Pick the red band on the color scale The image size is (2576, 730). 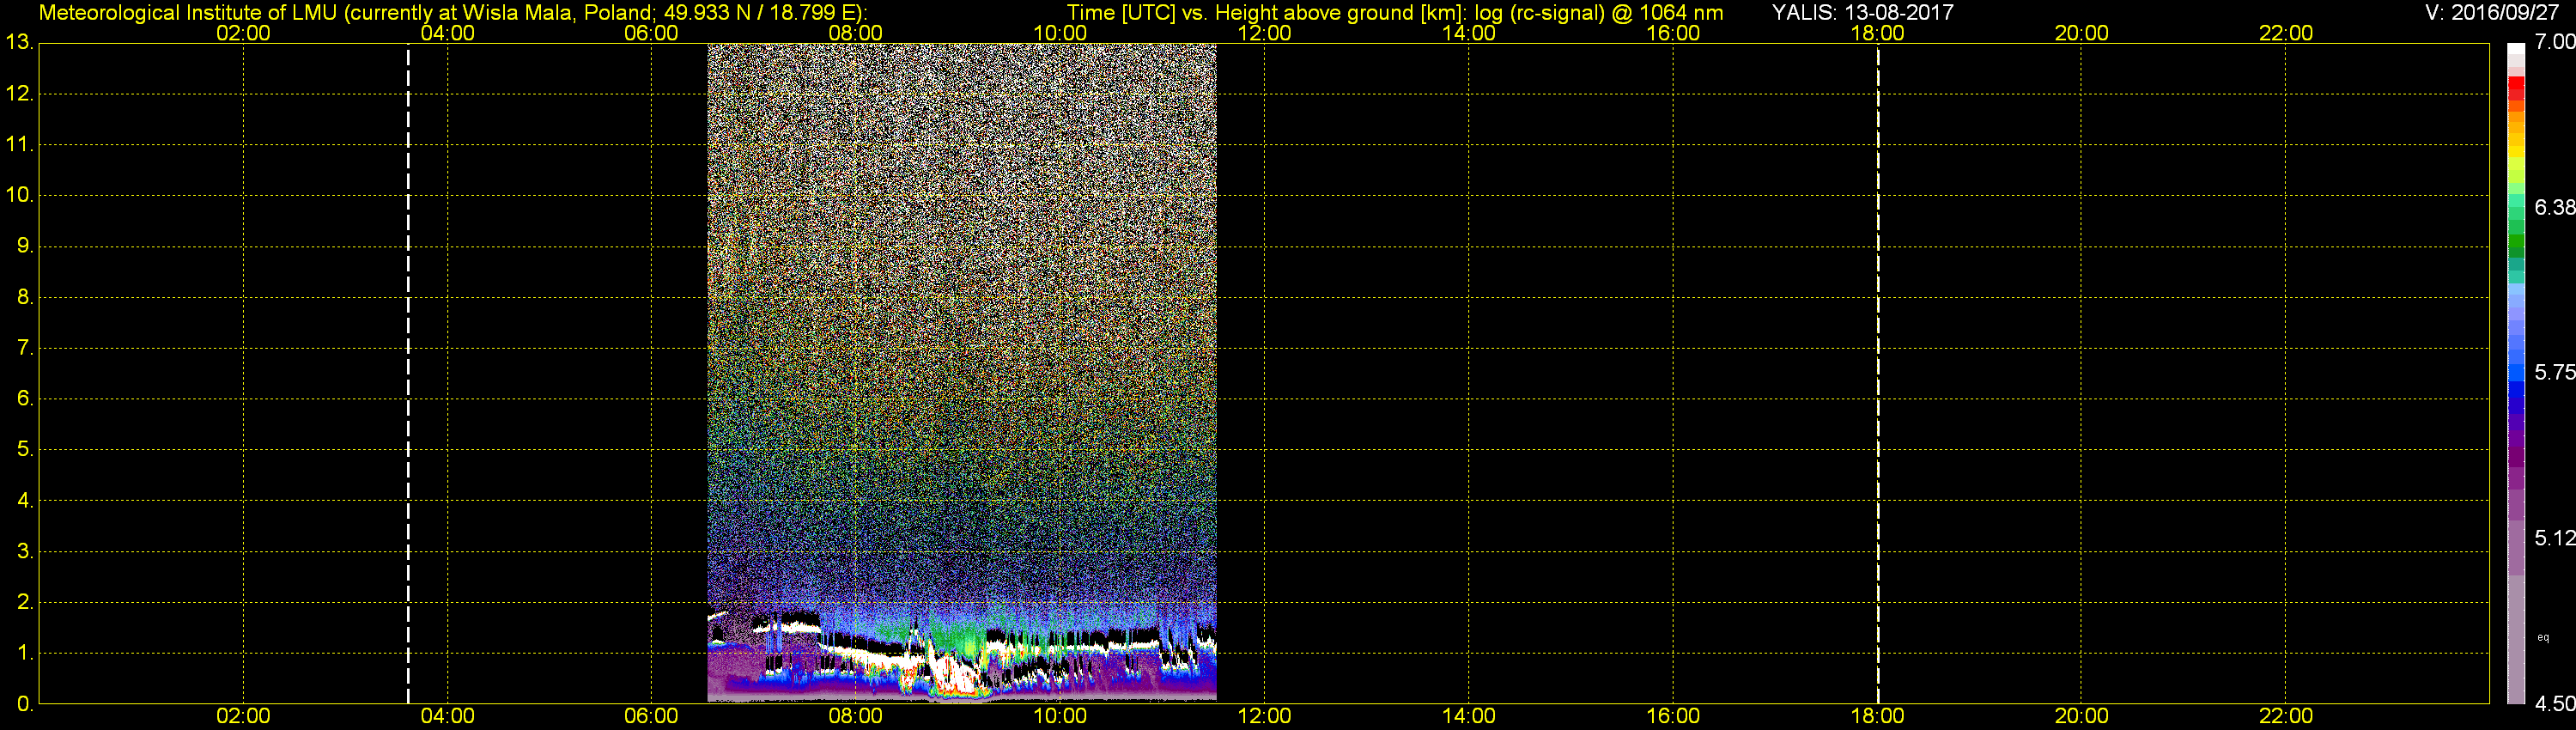tap(2516, 89)
